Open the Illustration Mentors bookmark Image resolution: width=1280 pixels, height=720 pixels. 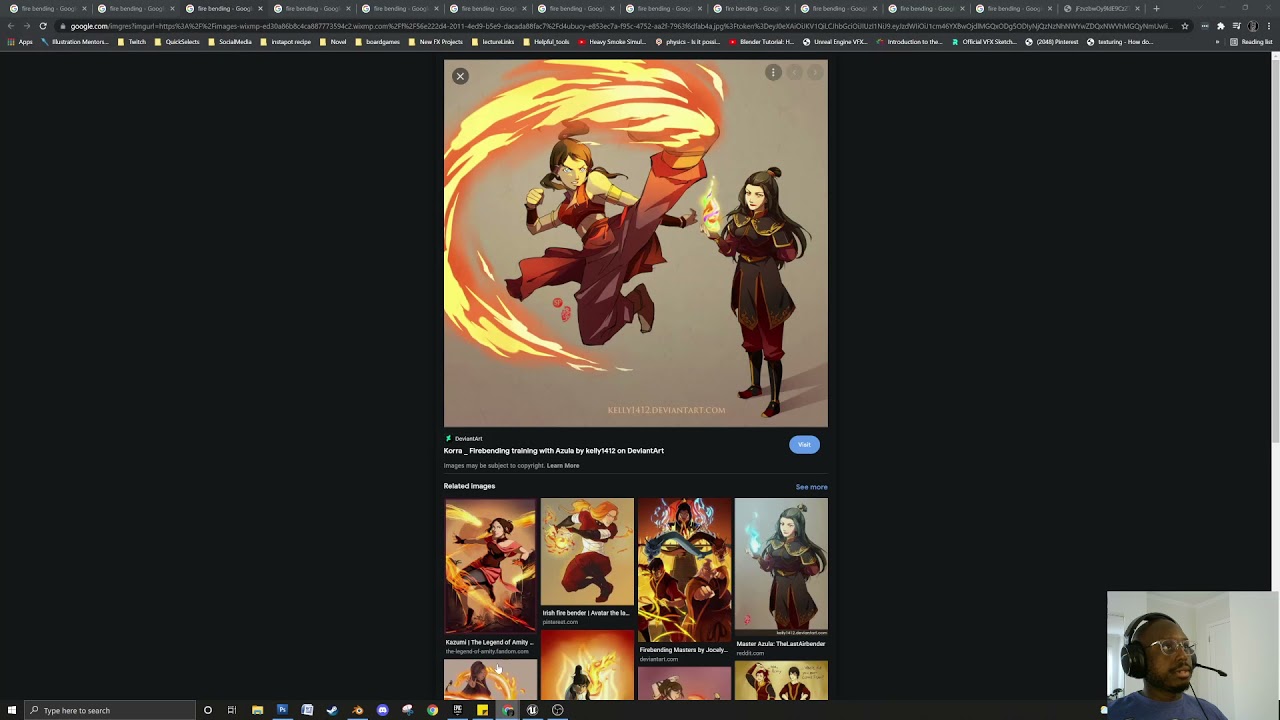tap(74, 42)
